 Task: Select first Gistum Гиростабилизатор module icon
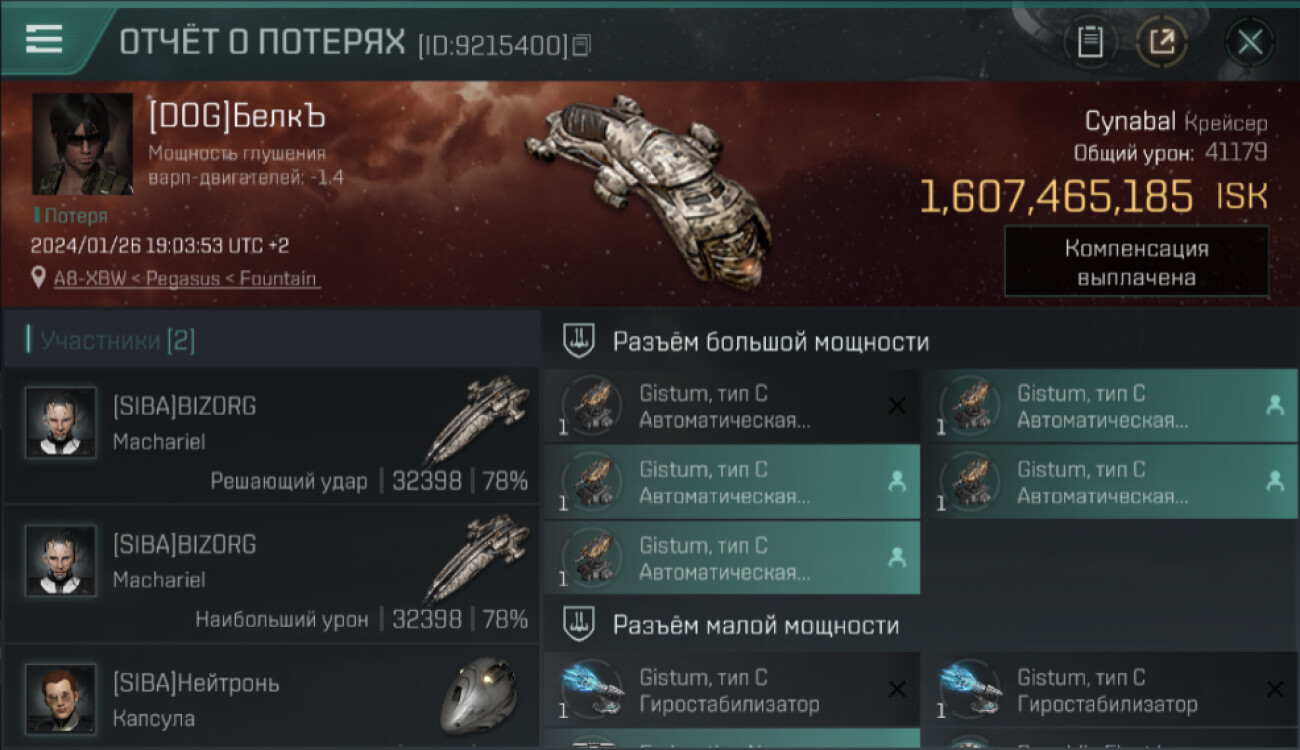[593, 689]
